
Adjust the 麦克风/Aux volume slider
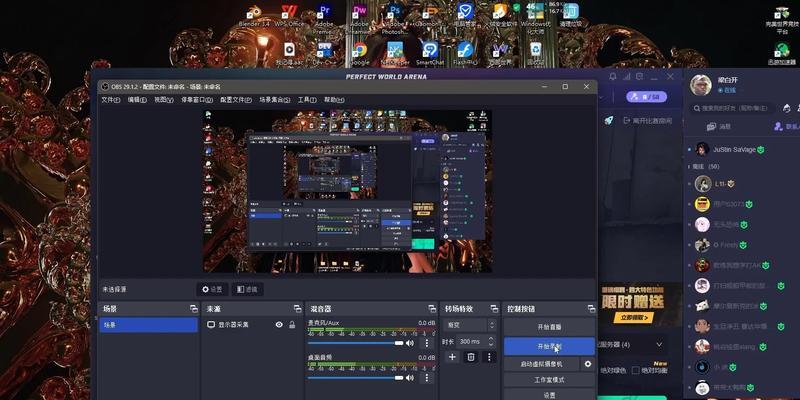coord(355,343)
